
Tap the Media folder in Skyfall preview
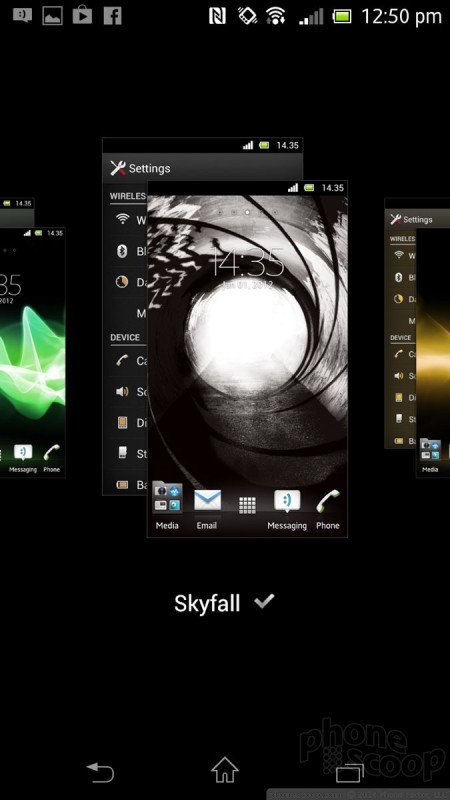pos(167,506)
